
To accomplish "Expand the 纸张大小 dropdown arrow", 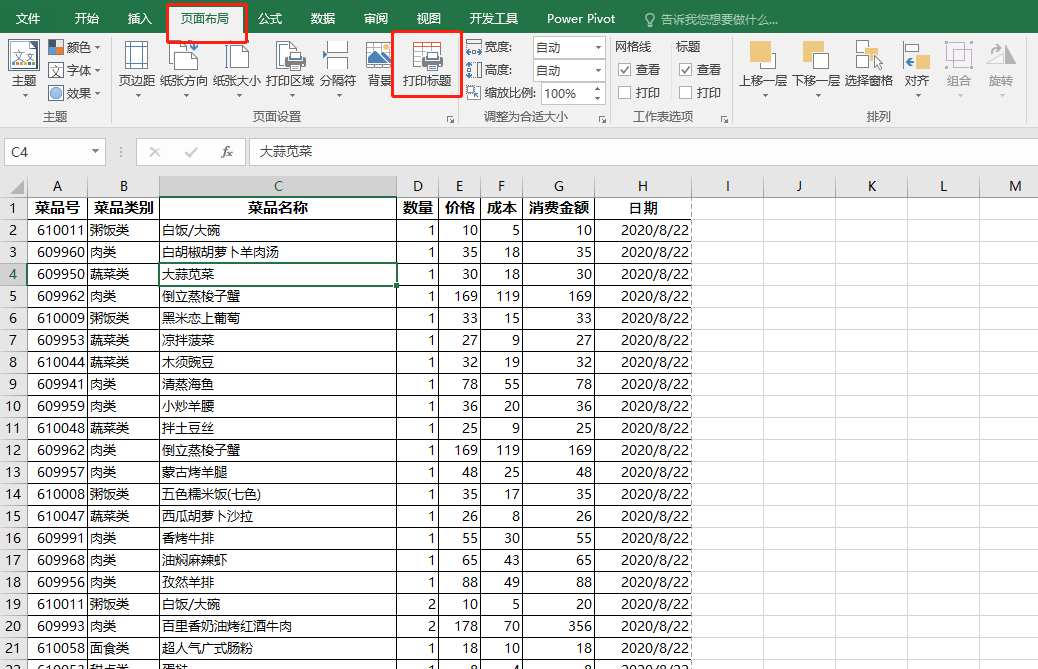I will pyautogui.click(x=238, y=95).
